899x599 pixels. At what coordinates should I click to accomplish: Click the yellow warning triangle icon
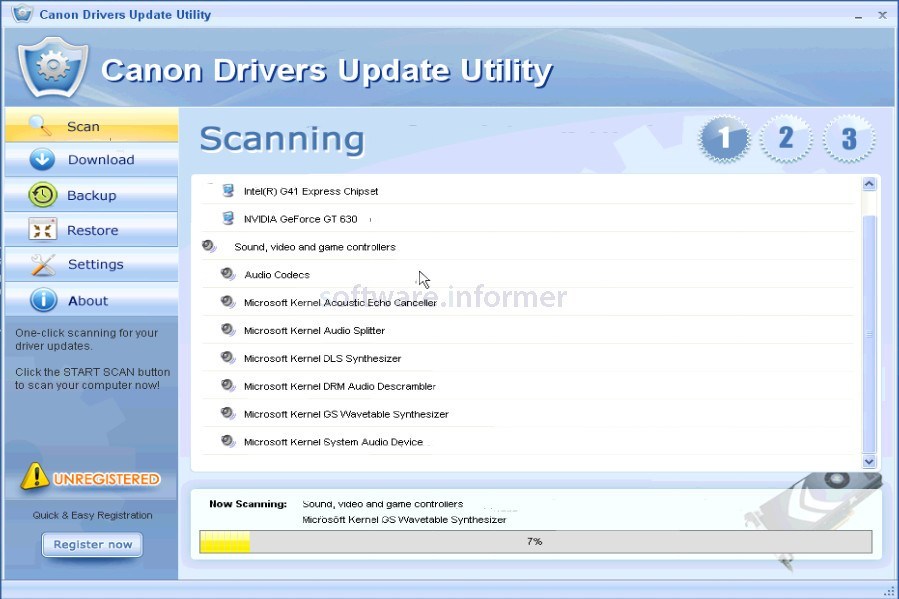[x=34, y=476]
